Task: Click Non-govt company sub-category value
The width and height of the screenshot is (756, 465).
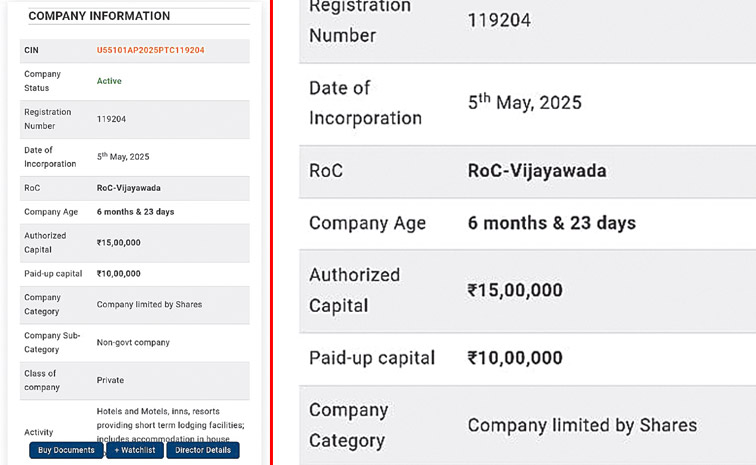Action: (133, 343)
